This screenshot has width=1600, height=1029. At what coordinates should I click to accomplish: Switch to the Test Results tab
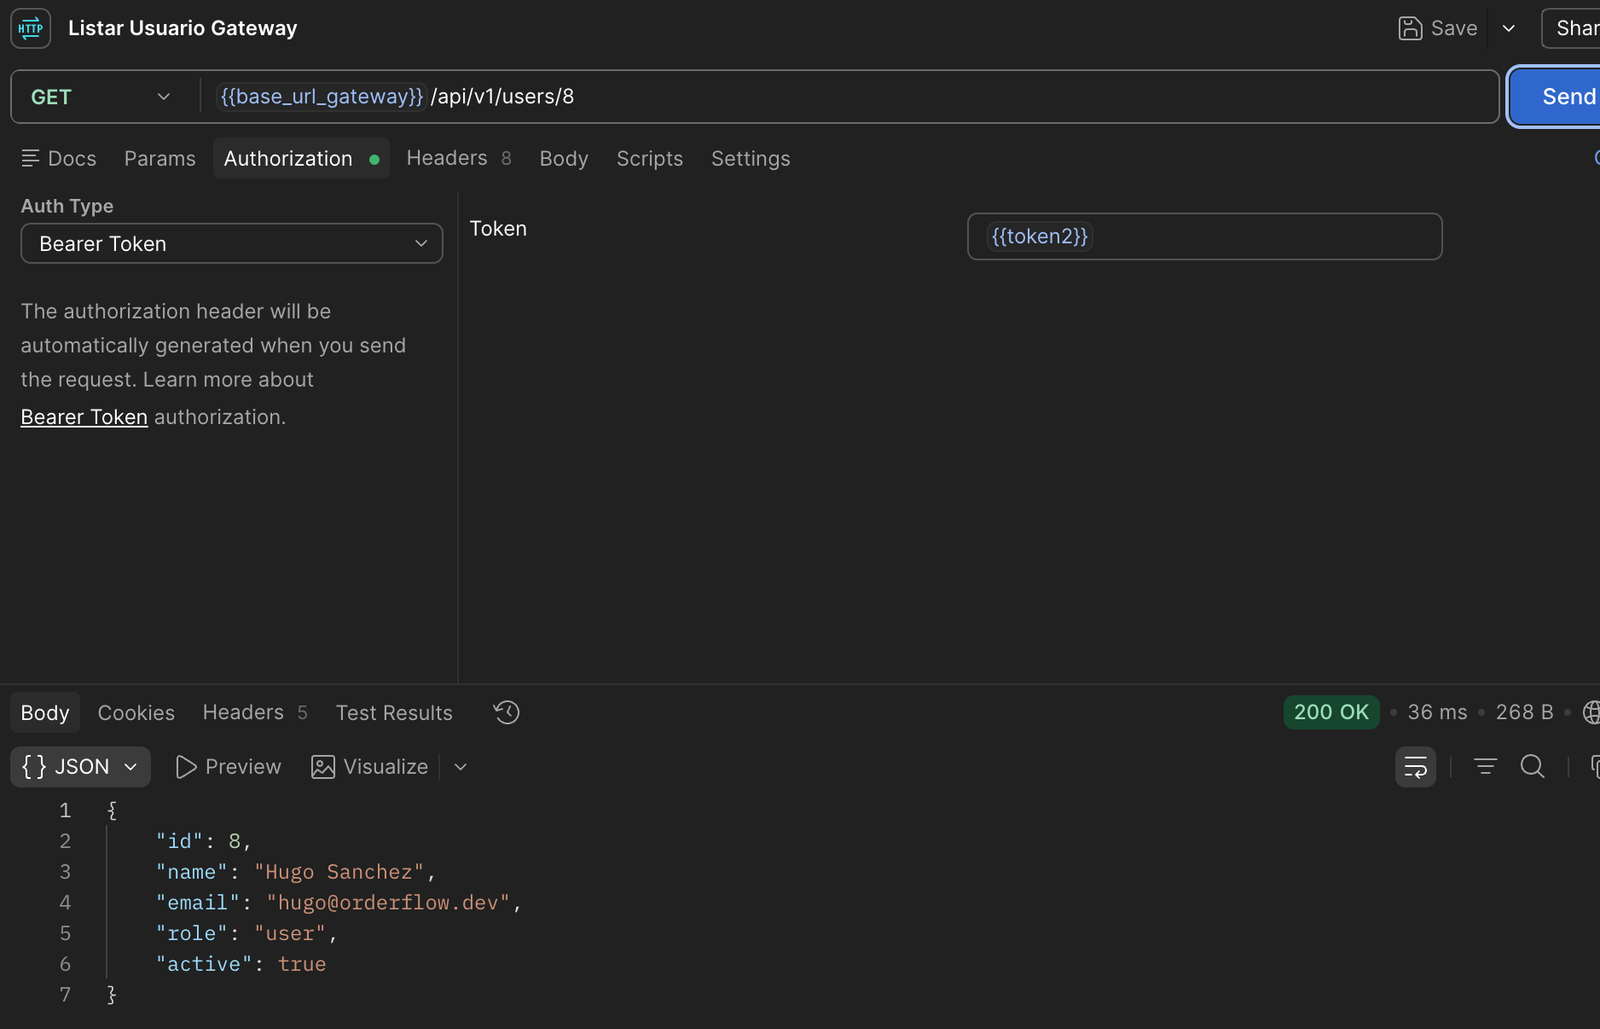pos(394,713)
